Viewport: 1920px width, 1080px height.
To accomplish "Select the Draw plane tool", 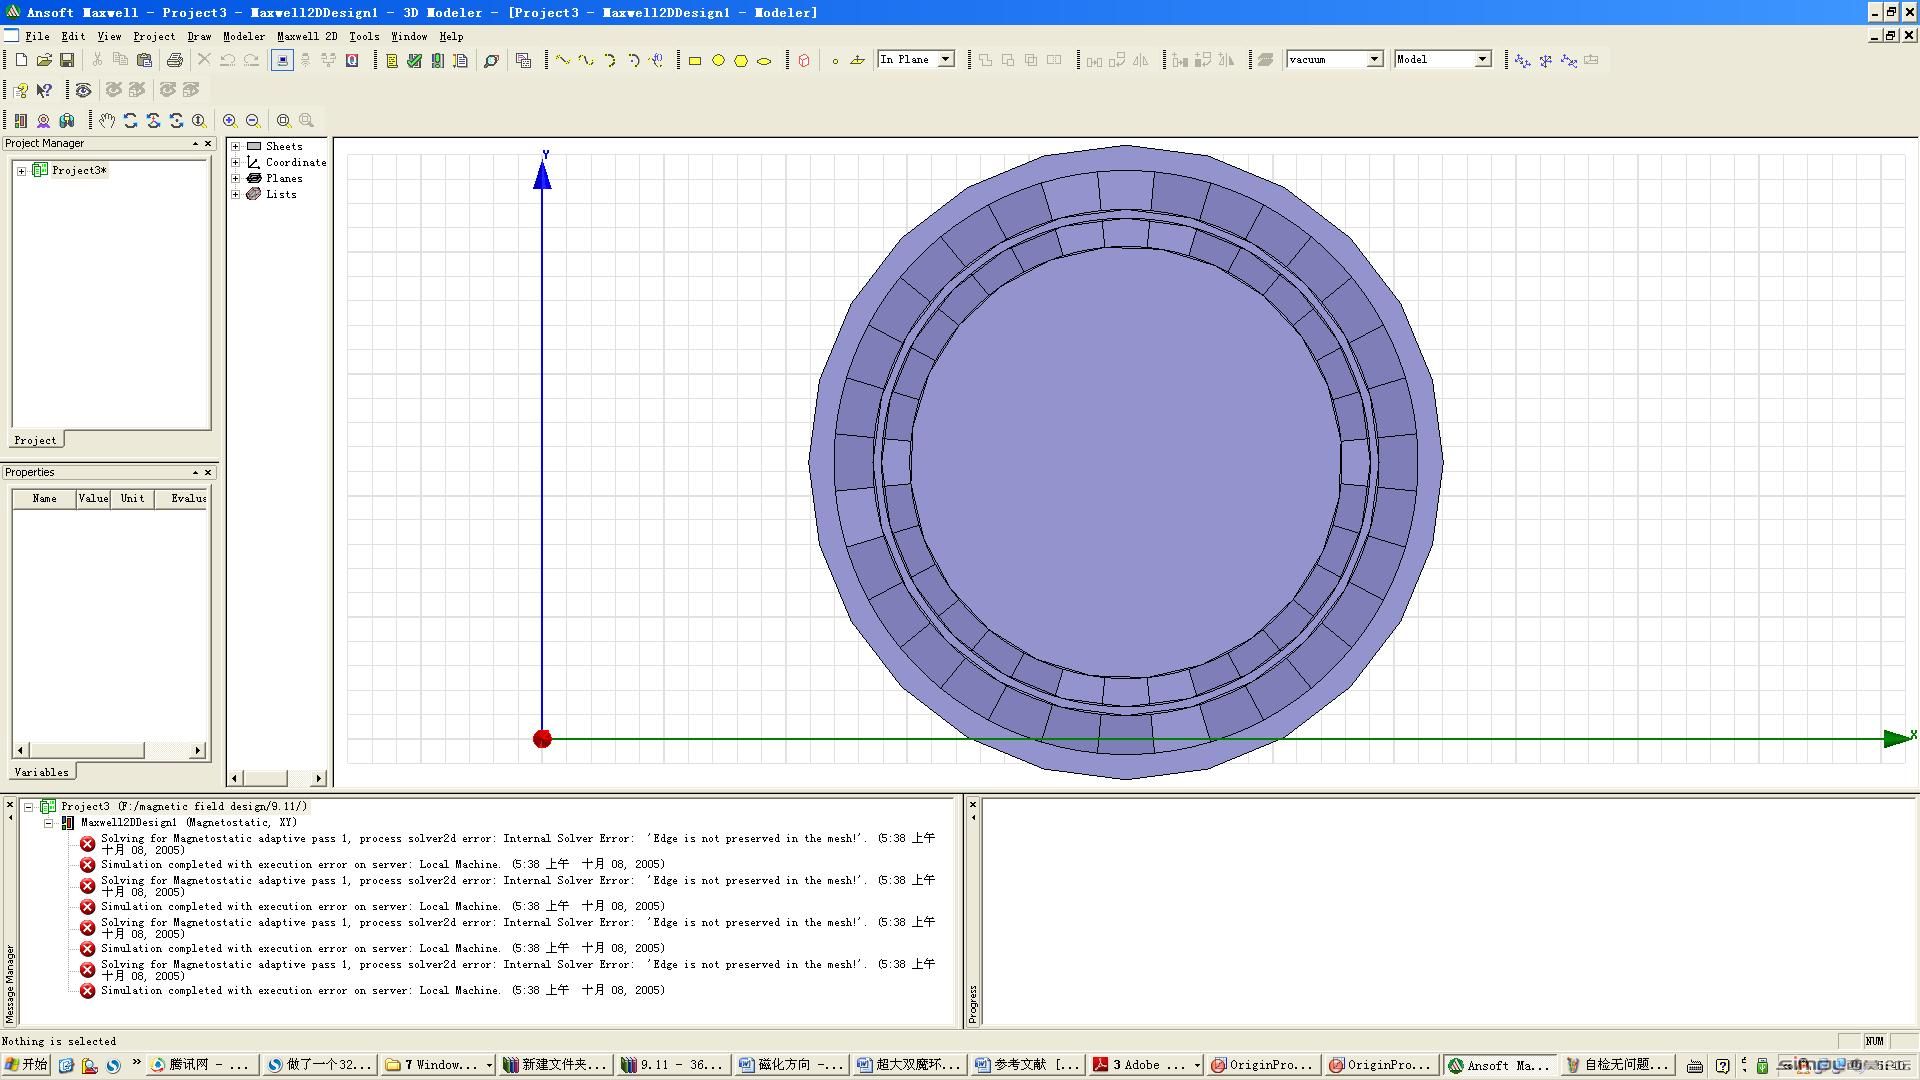I will pos(857,60).
